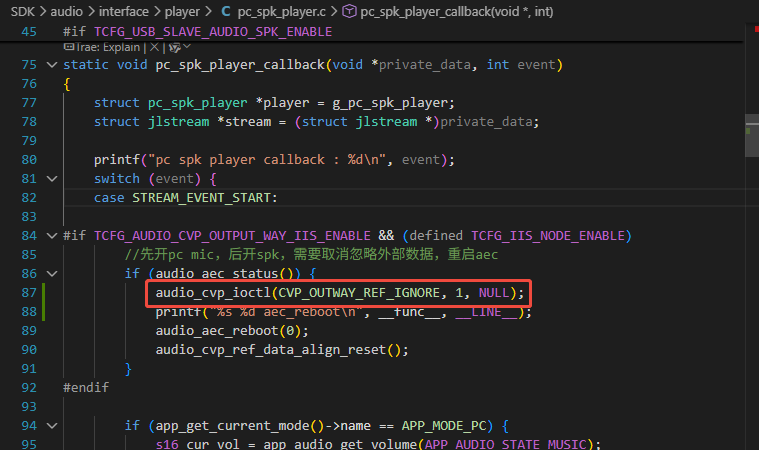
Task: Click TCFG_AUDIO_CVP_OUTPUT_WAY_IIS_ENABLE macro
Action: tap(232, 236)
